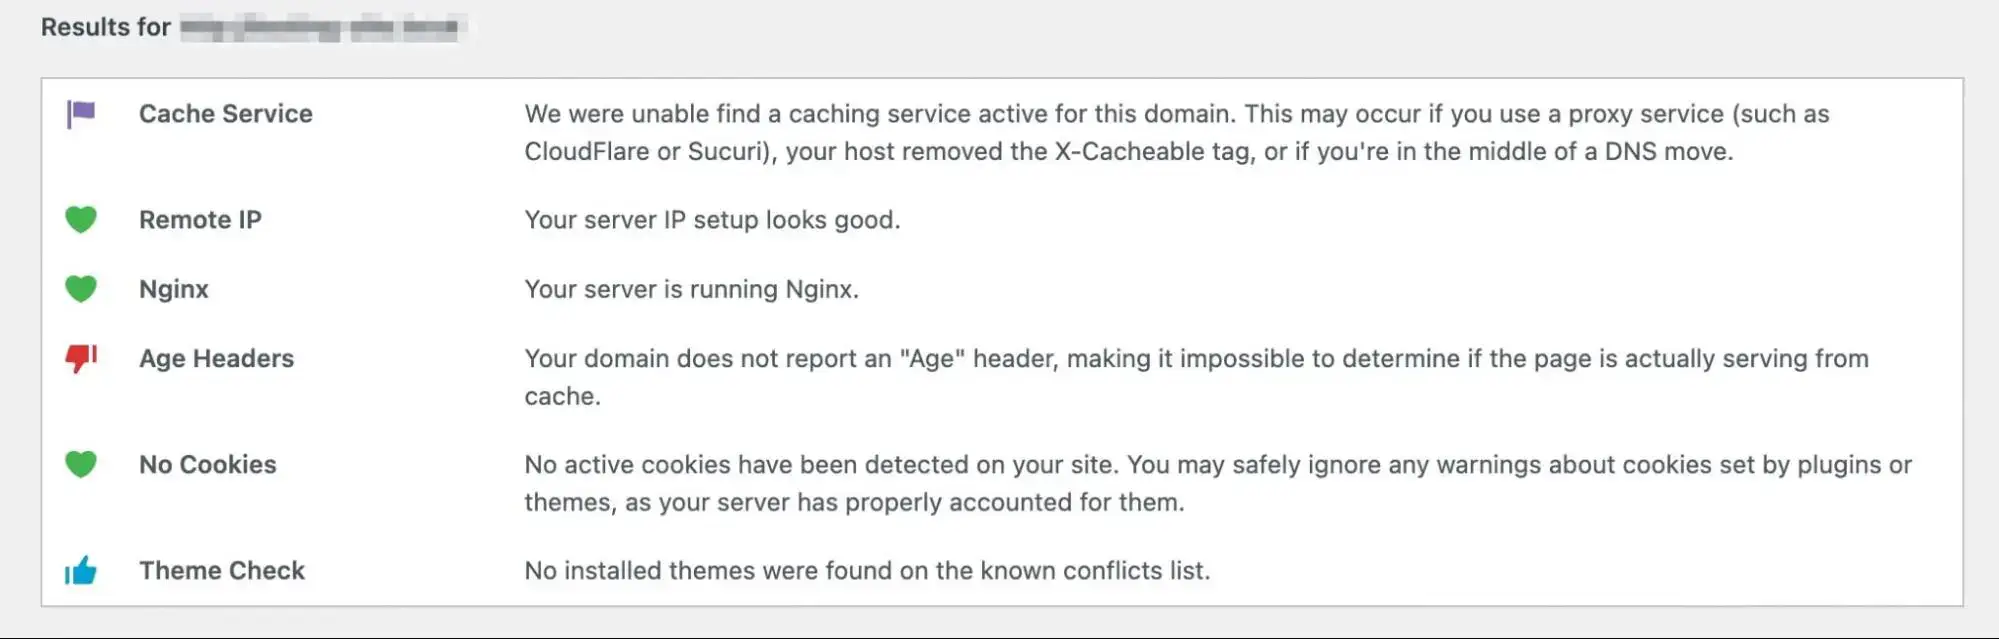Click the purple flag icon beside Cache Service
The image size is (1999, 639).
click(81, 114)
